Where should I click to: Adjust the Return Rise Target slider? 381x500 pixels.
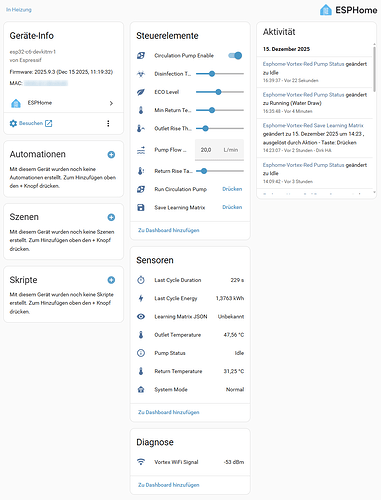pyautogui.click(x=220, y=171)
